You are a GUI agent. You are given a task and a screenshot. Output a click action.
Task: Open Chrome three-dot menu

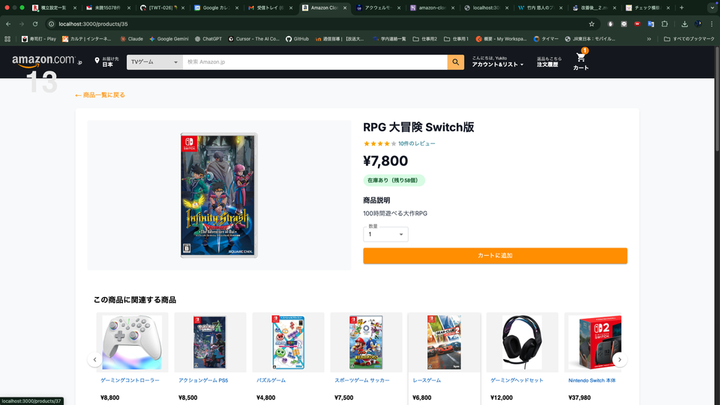(x=712, y=24)
